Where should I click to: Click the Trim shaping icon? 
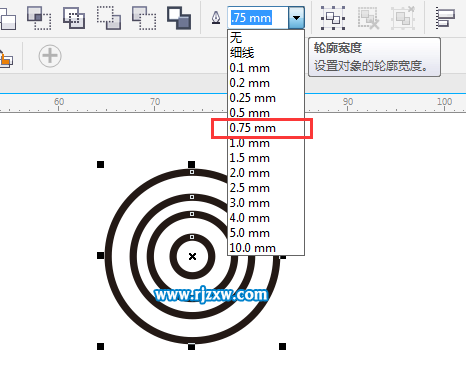point(39,18)
